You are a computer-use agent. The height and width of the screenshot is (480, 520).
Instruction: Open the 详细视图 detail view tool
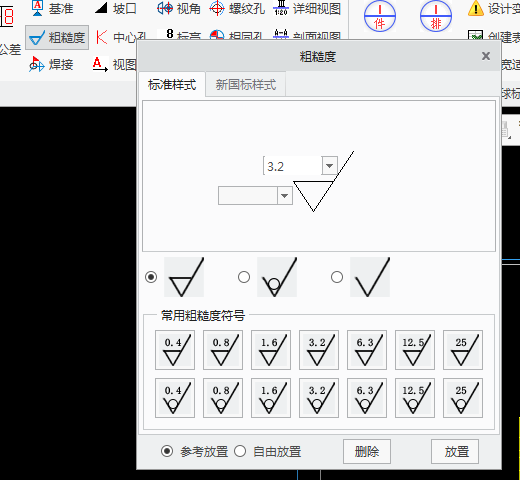307,8
